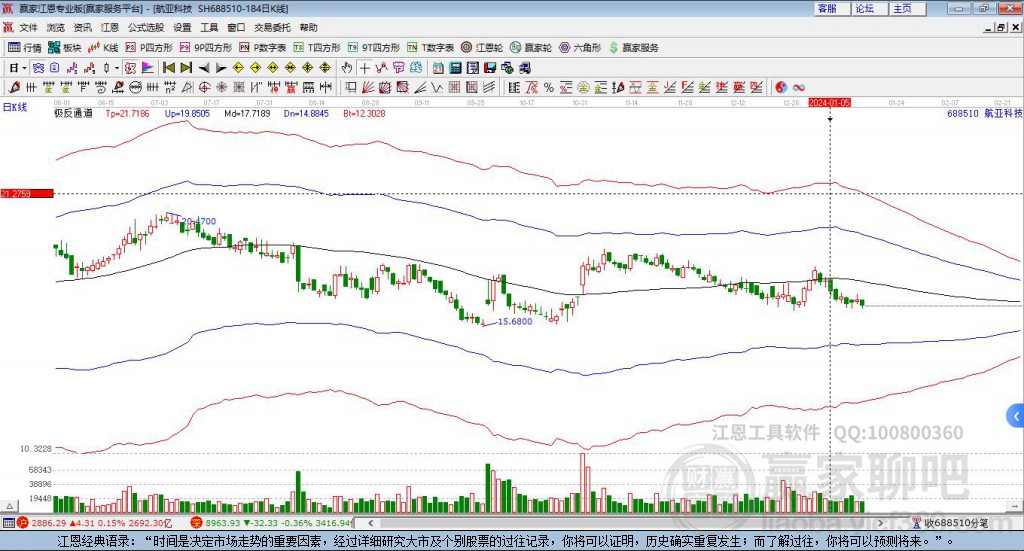Click the 论坛 forum button
Screen dimensions: 1024x551
(x=869, y=8)
